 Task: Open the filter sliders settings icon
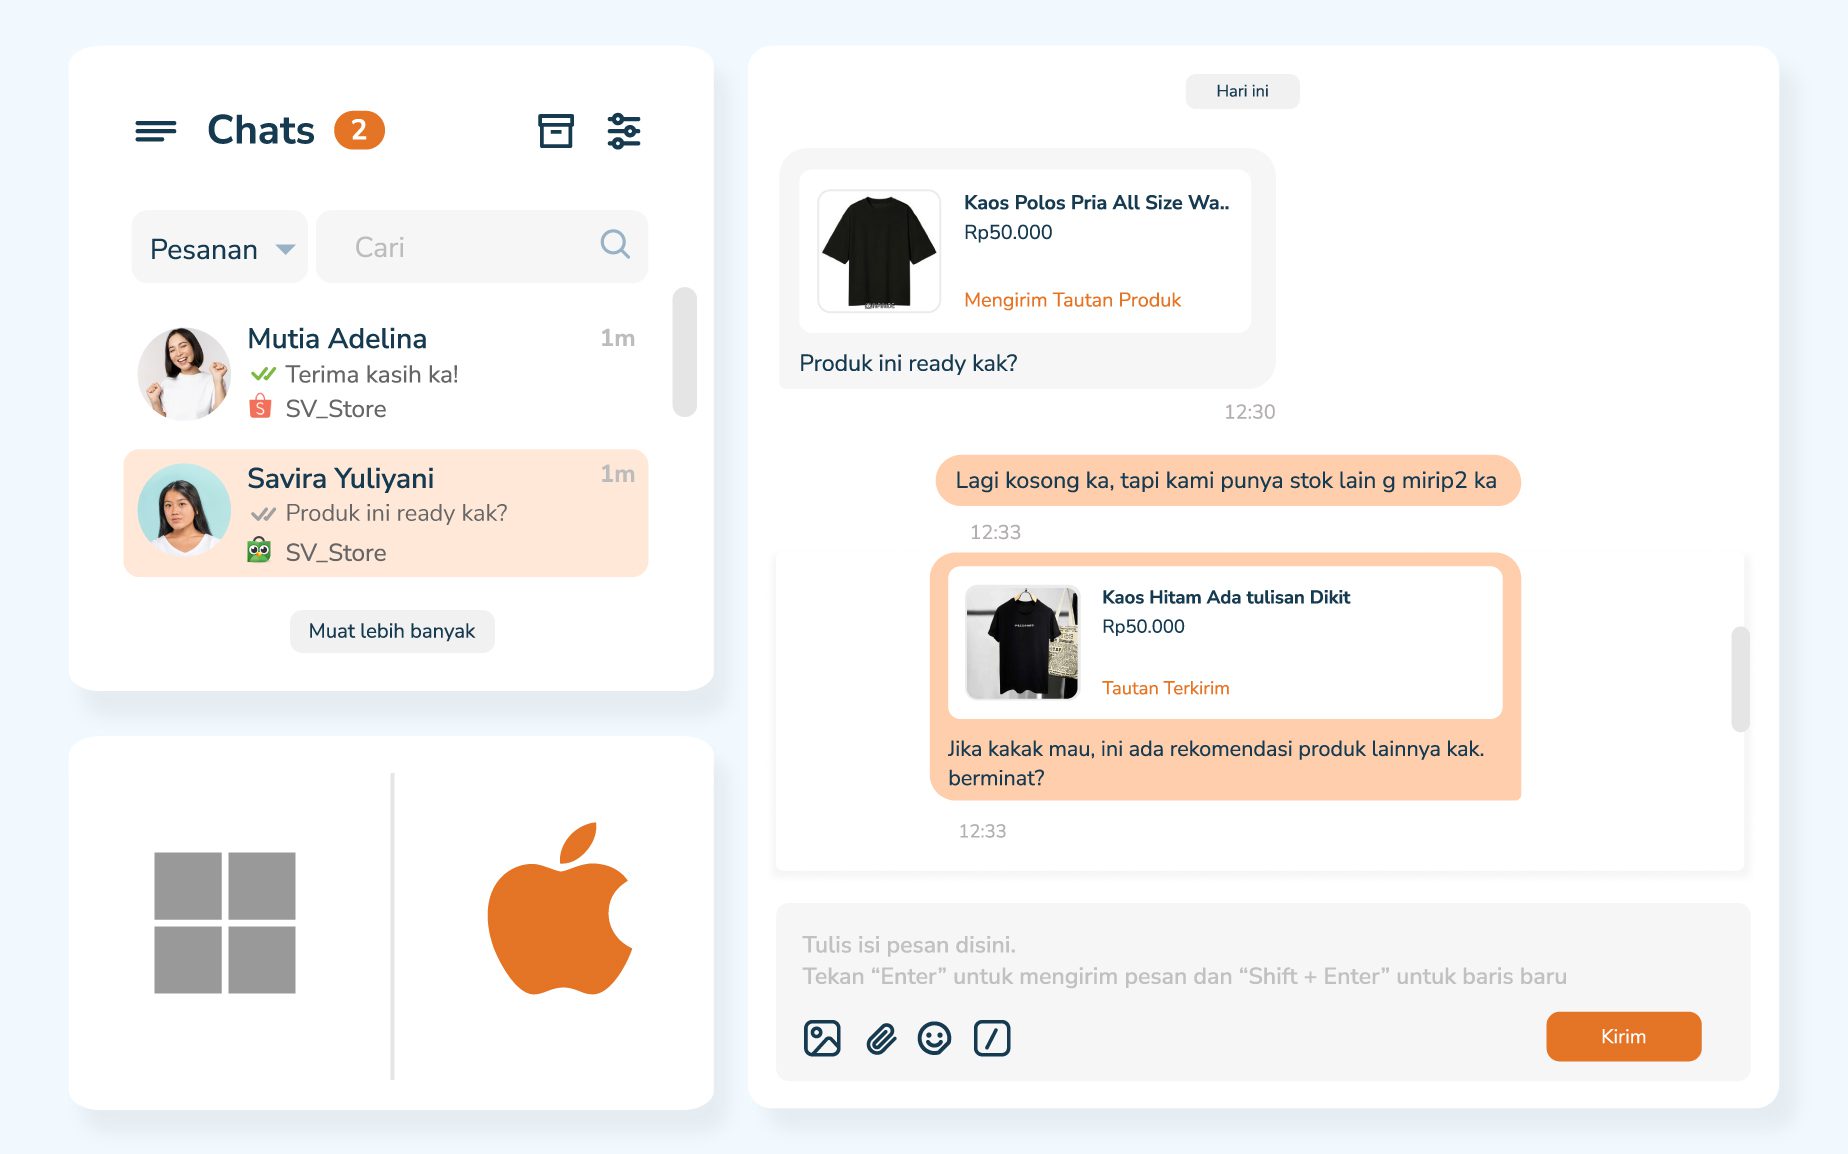(624, 131)
